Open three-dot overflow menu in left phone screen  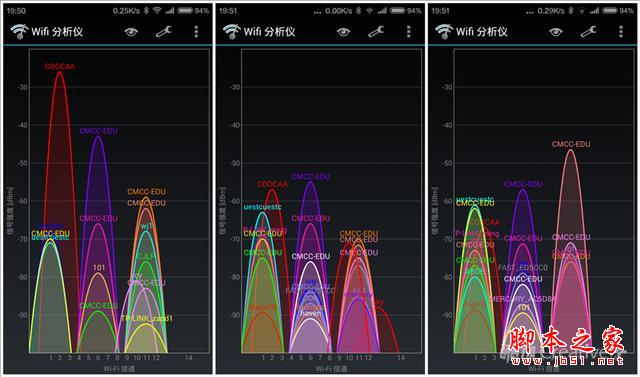196,31
